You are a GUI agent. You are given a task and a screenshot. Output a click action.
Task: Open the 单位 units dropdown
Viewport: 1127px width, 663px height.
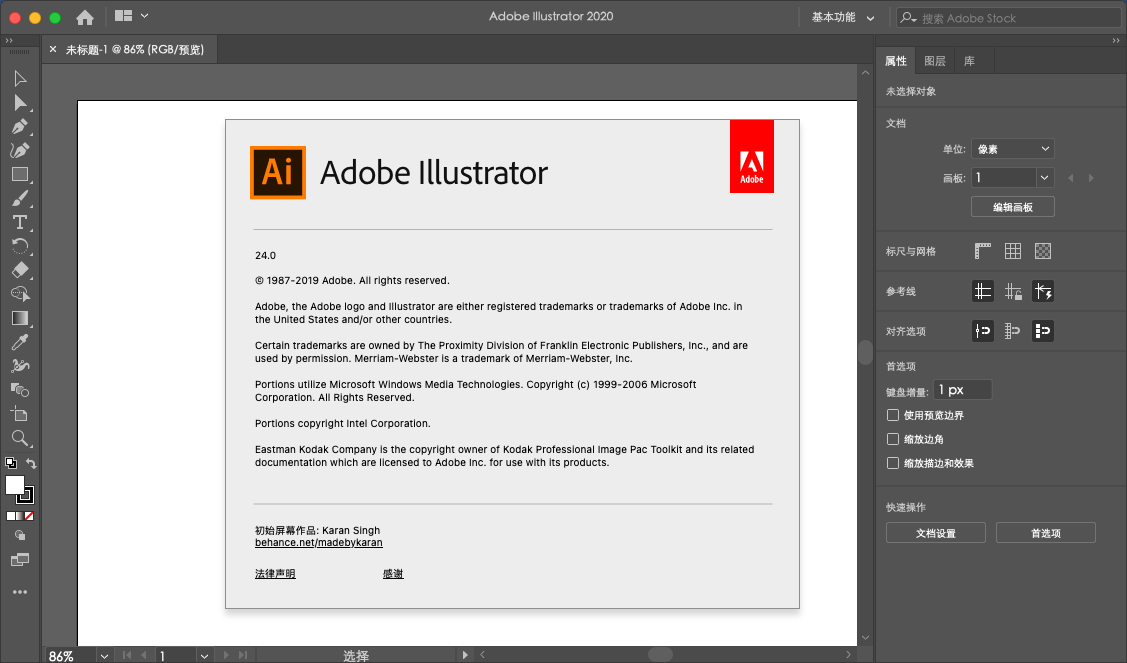tap(1013, 149)
